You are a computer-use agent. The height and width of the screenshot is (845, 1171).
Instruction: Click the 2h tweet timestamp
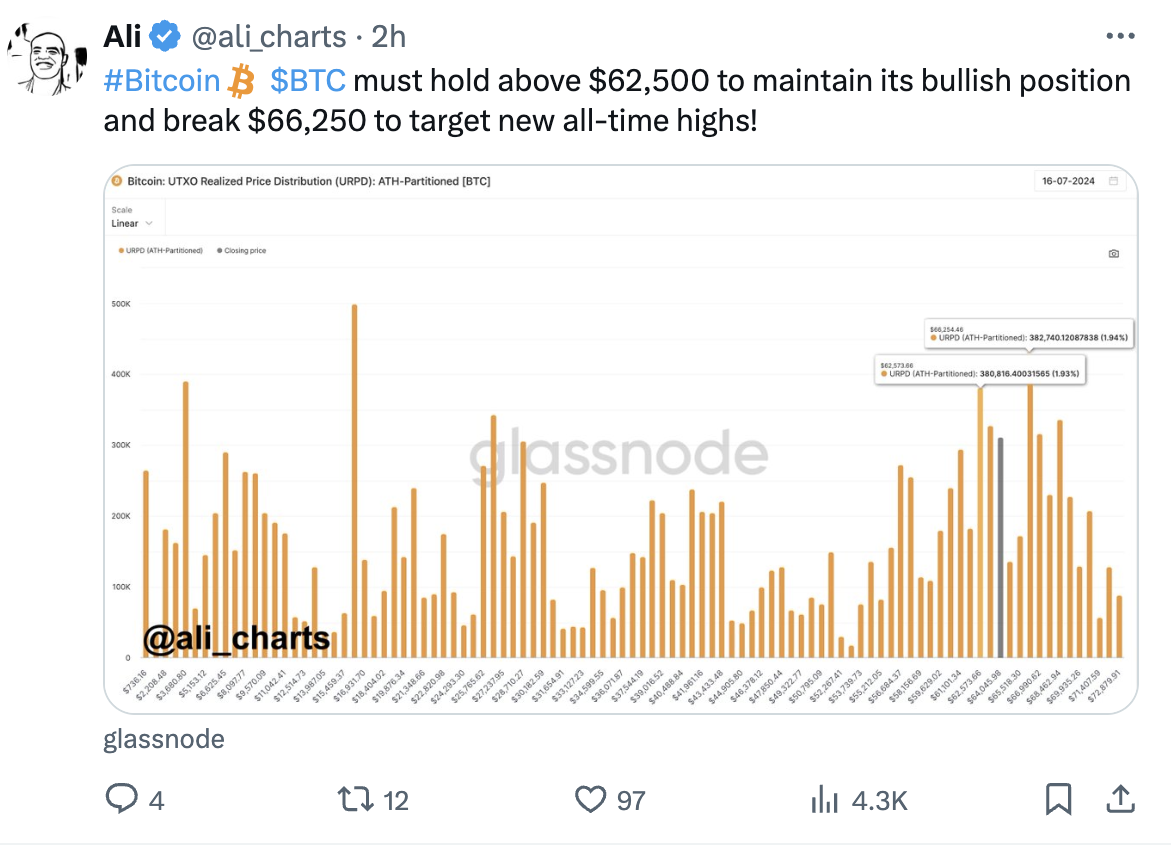[x=388, y=37]
